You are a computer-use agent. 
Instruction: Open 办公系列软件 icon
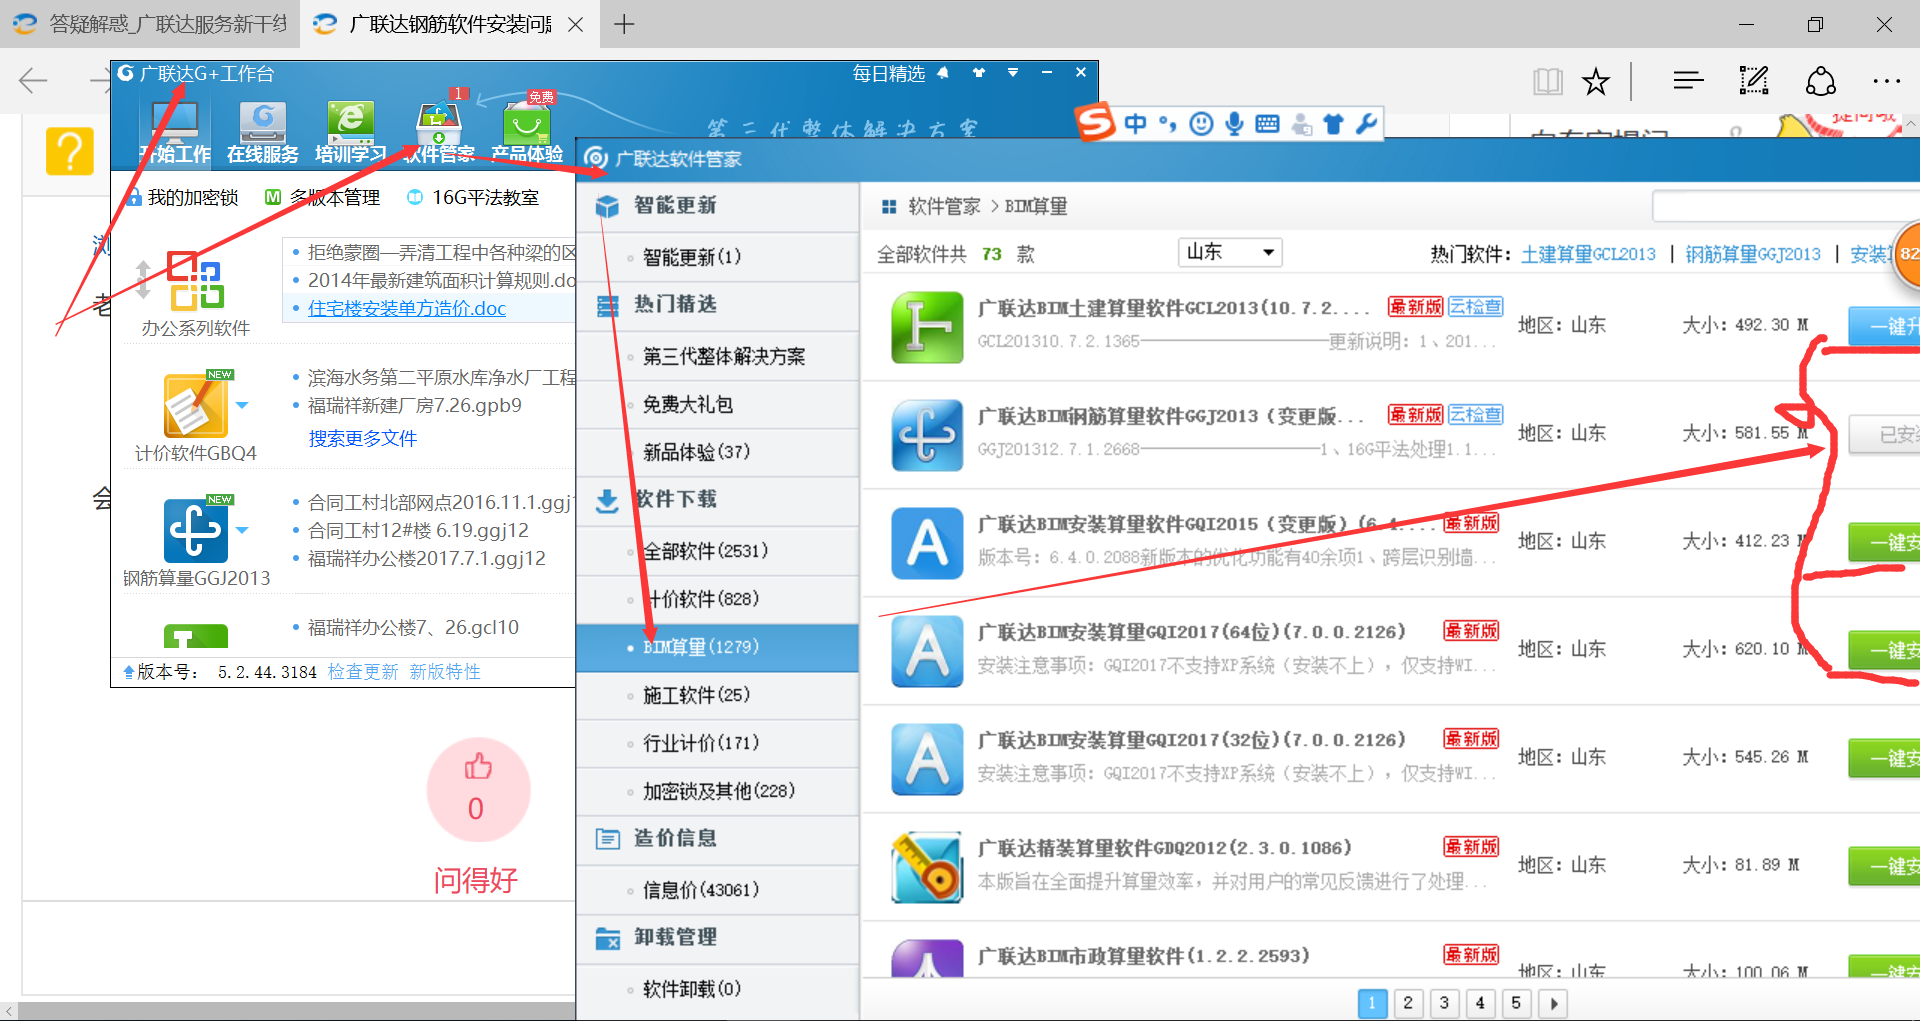pos(196,282)
